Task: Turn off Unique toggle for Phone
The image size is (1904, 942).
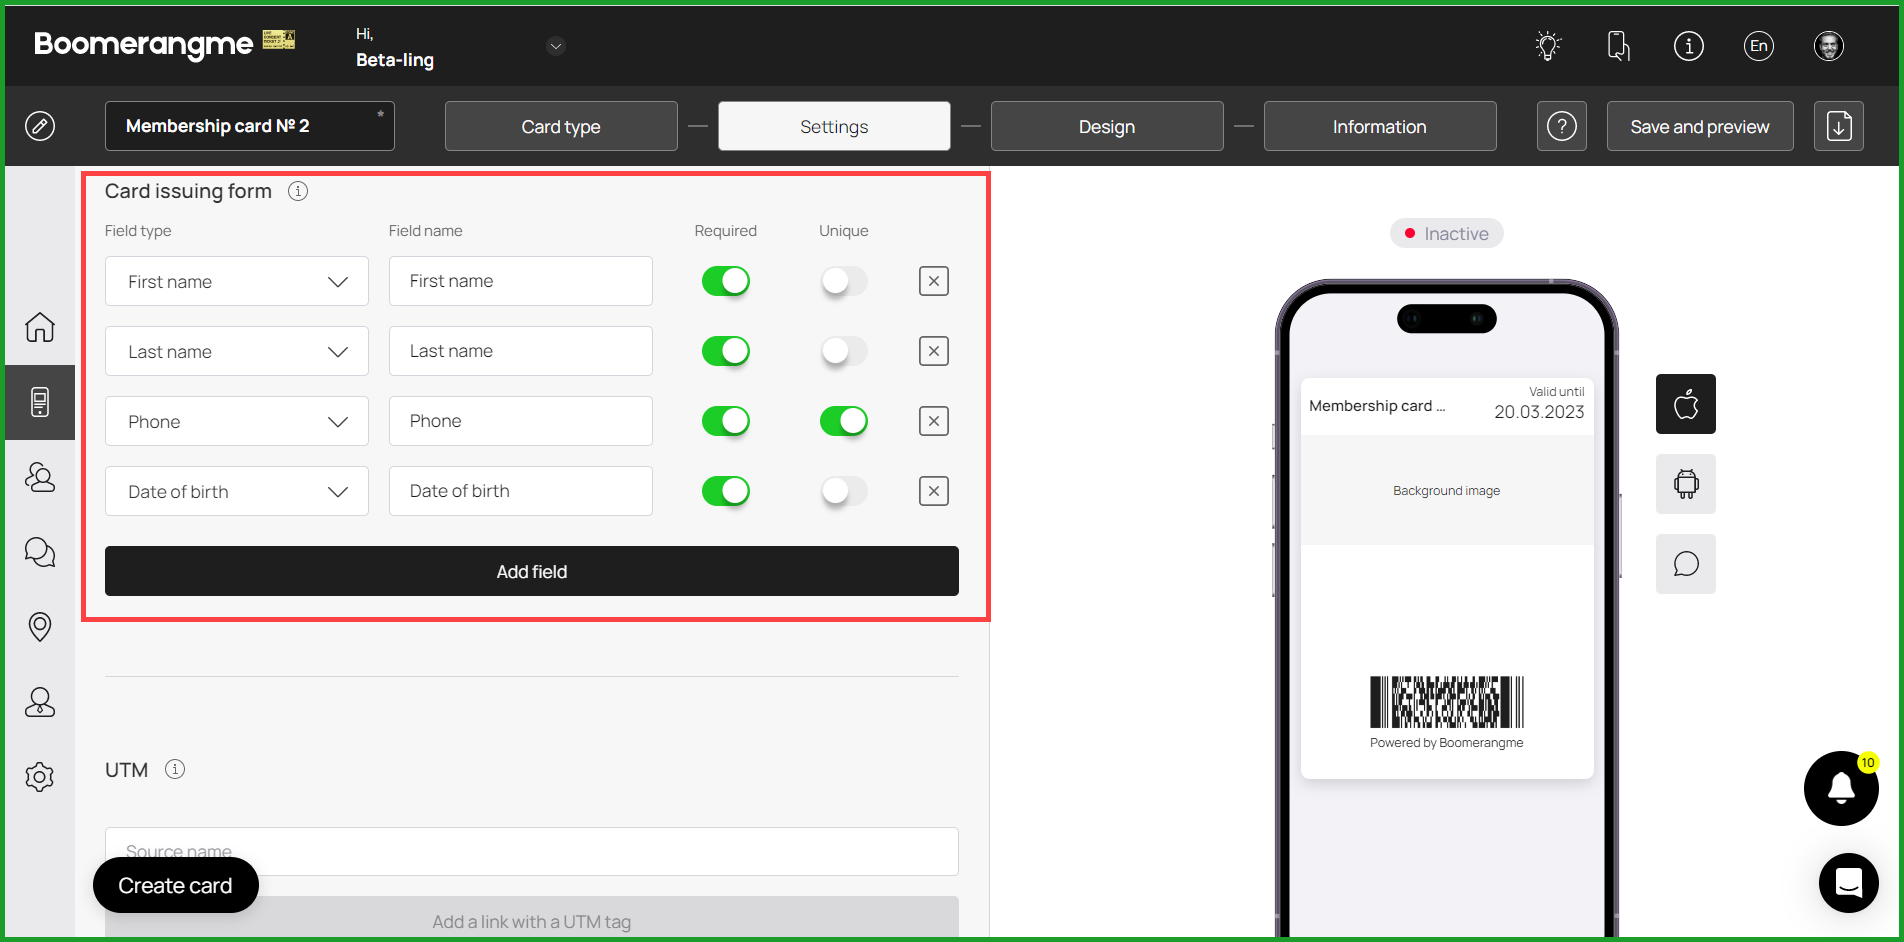Action: click(x=843, y=421)
